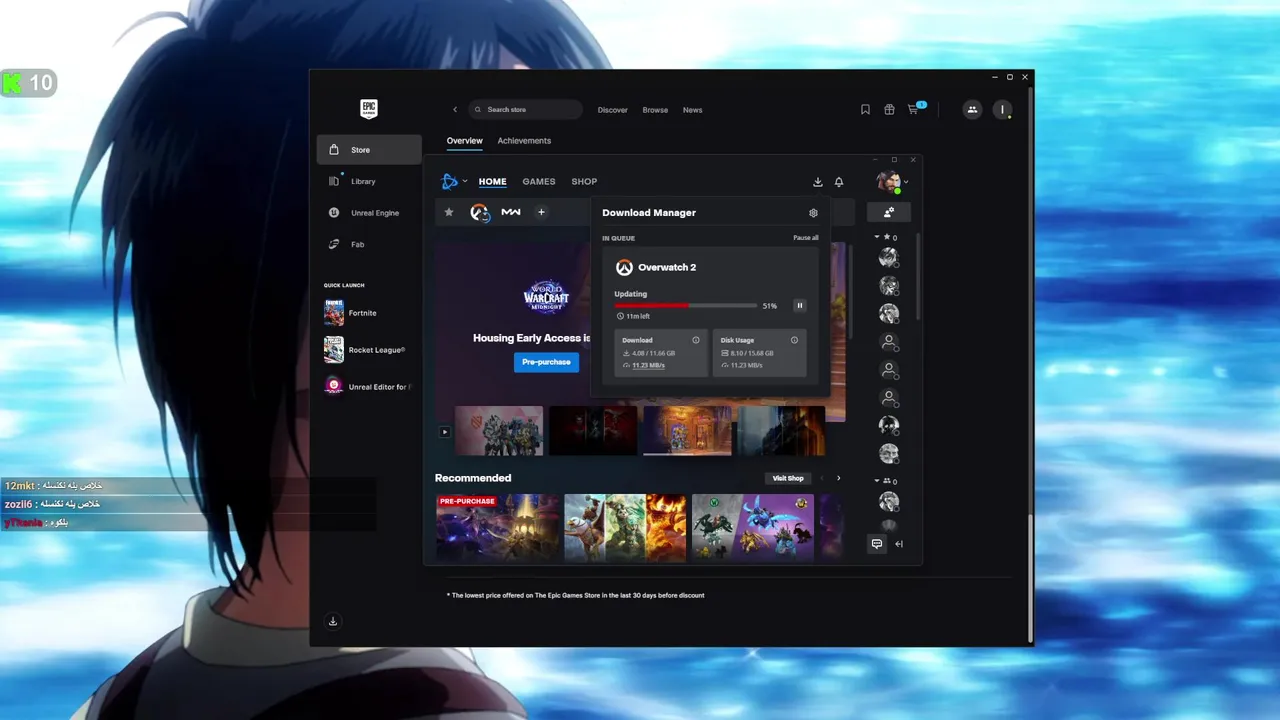
Task: Go back with the Epic launcher arrow
Action: click(455, 110)
